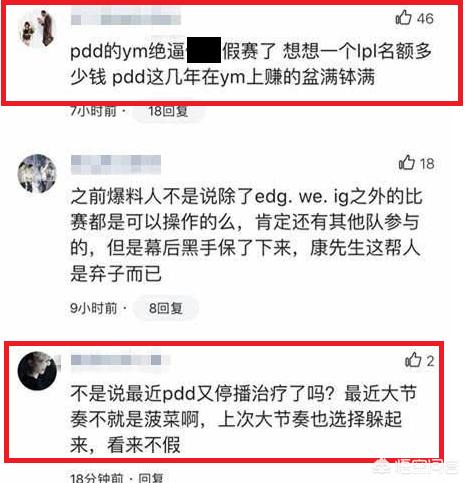Open blurred username above 之前爆料人 comment
This screenshot has width=468, height=483.
(116, 165)
